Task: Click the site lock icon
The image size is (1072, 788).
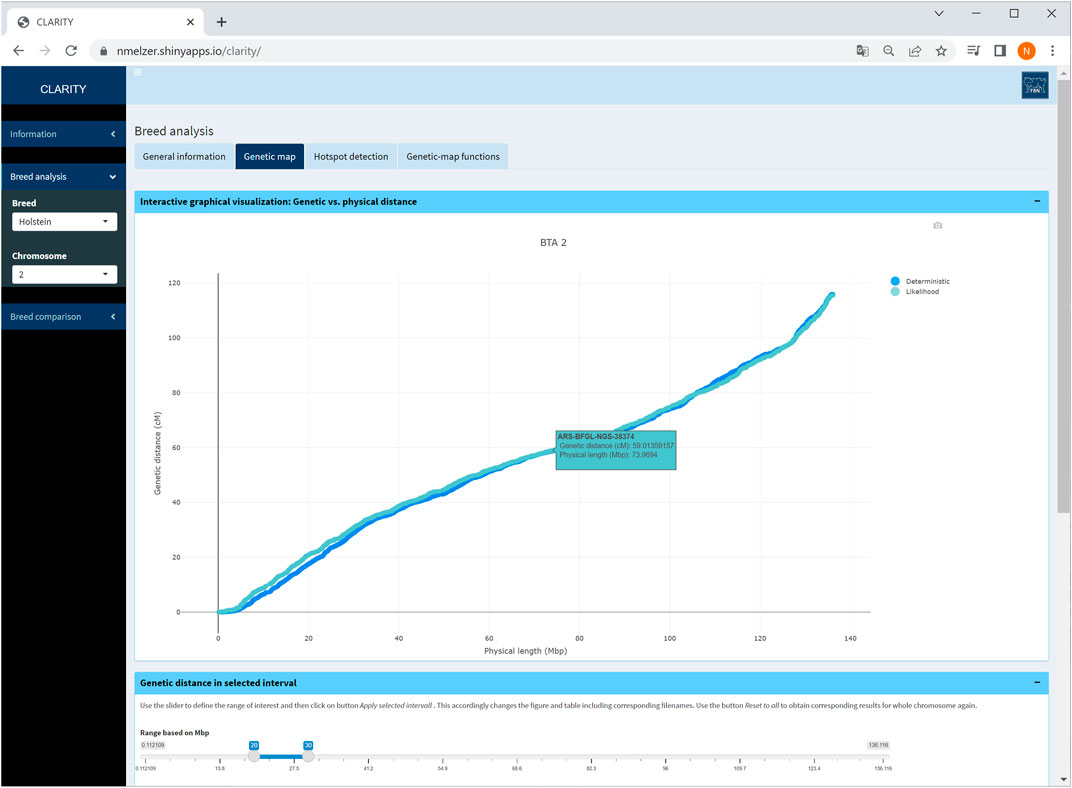Action: coord(104,51)
